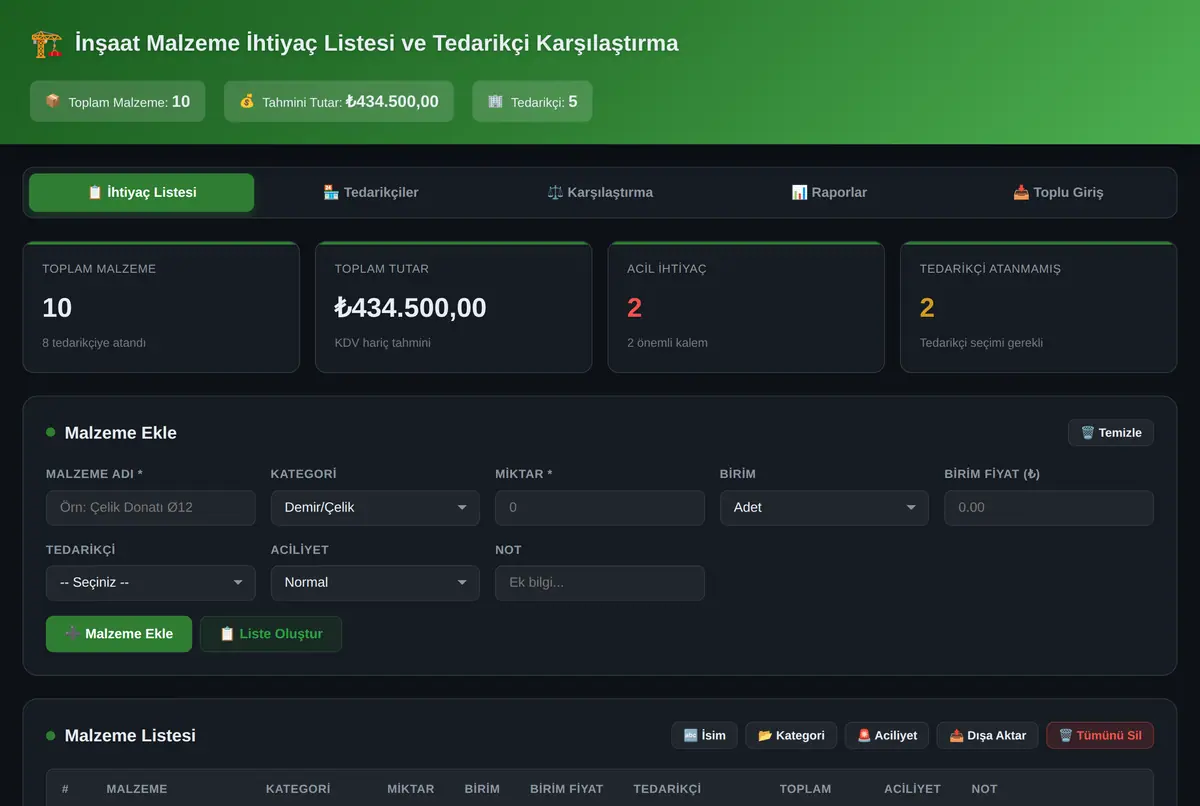Click the red Tümünü Sil button

pos(1100,735)
